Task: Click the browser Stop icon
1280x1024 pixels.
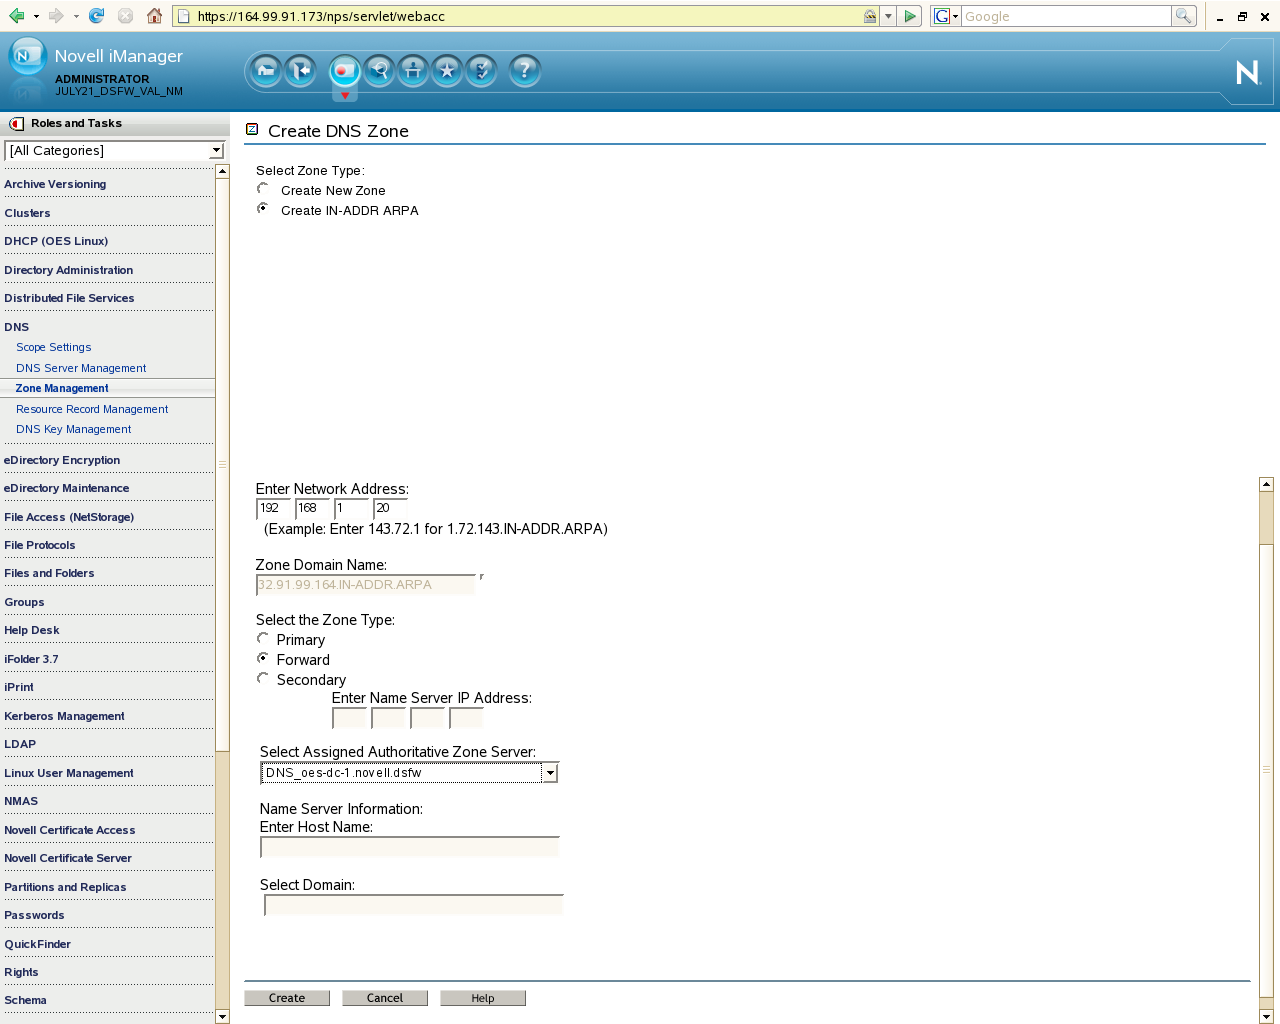Action: [x=125, y=16]
